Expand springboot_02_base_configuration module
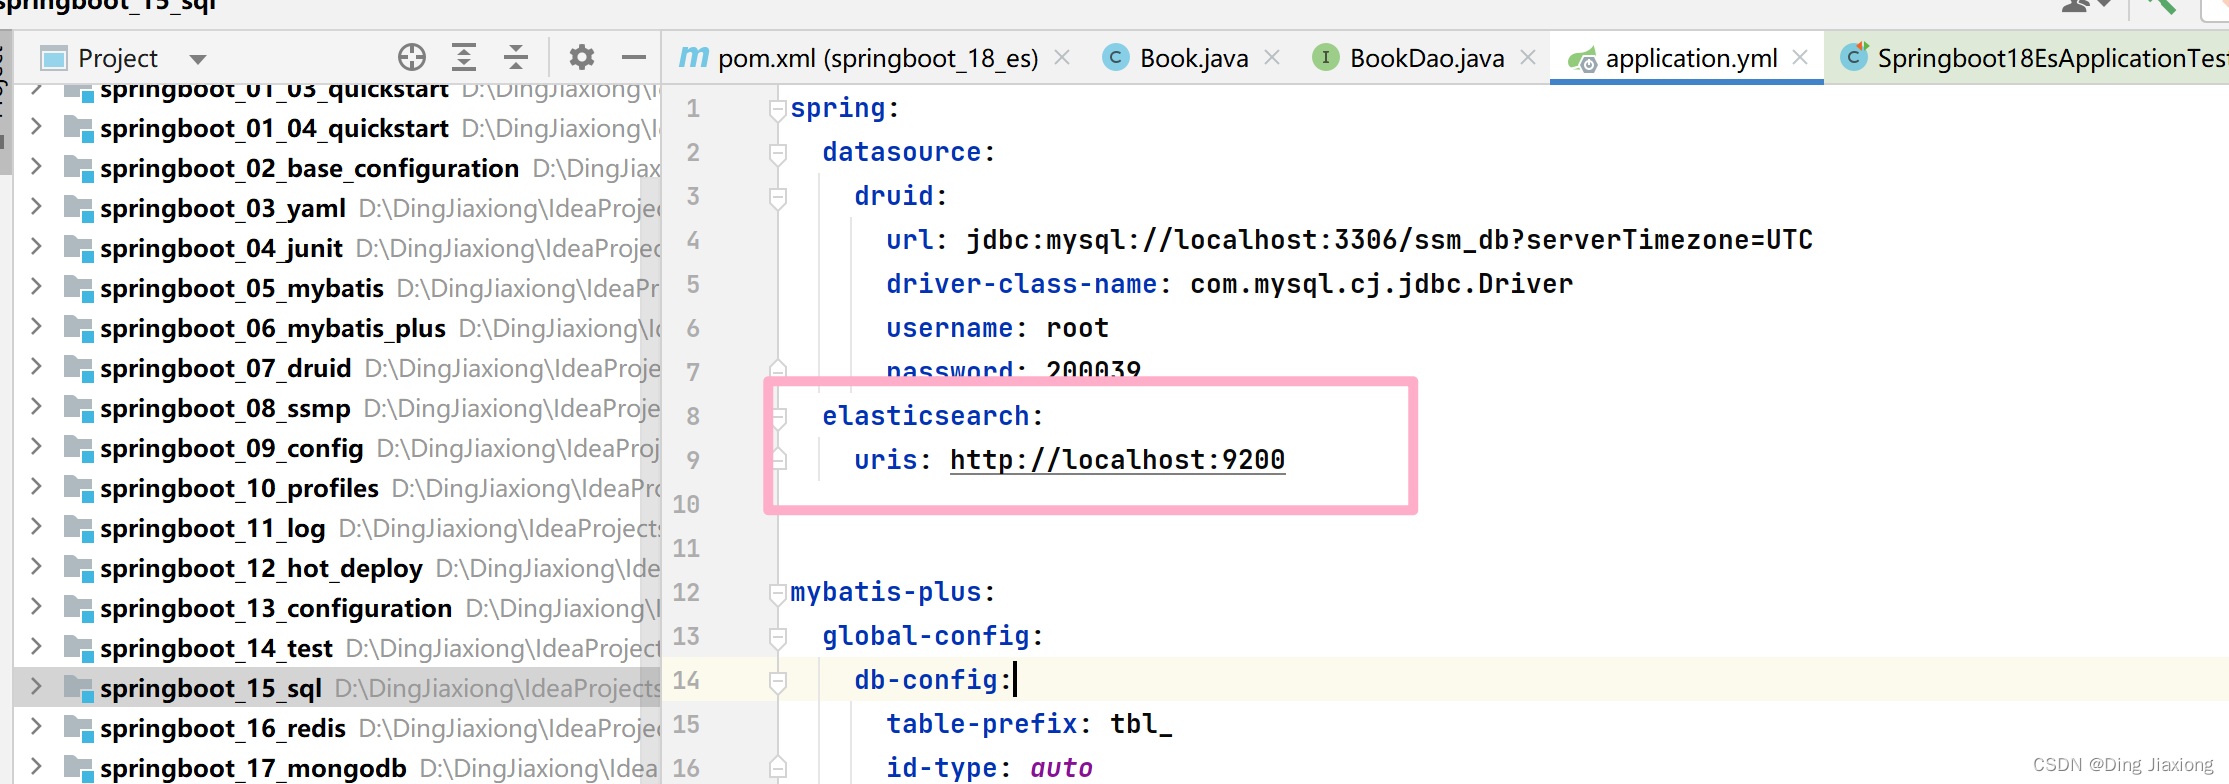The height and width of the screenshot is (784, 2229). coord(36,166)
